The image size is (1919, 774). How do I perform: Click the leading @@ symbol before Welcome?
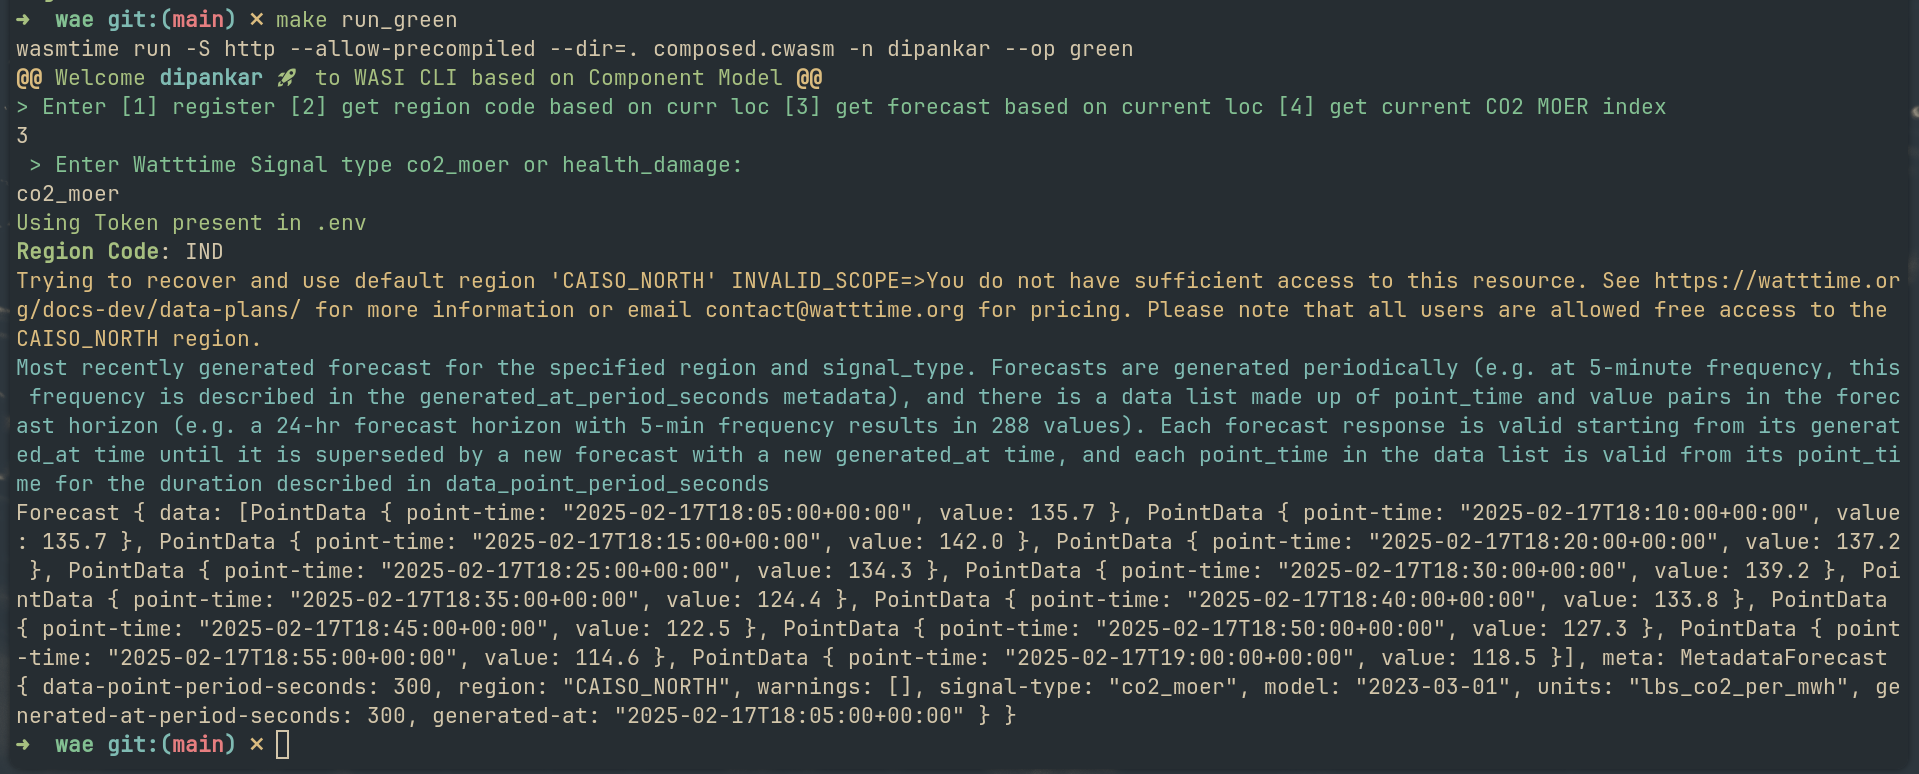tap(29, 78)
